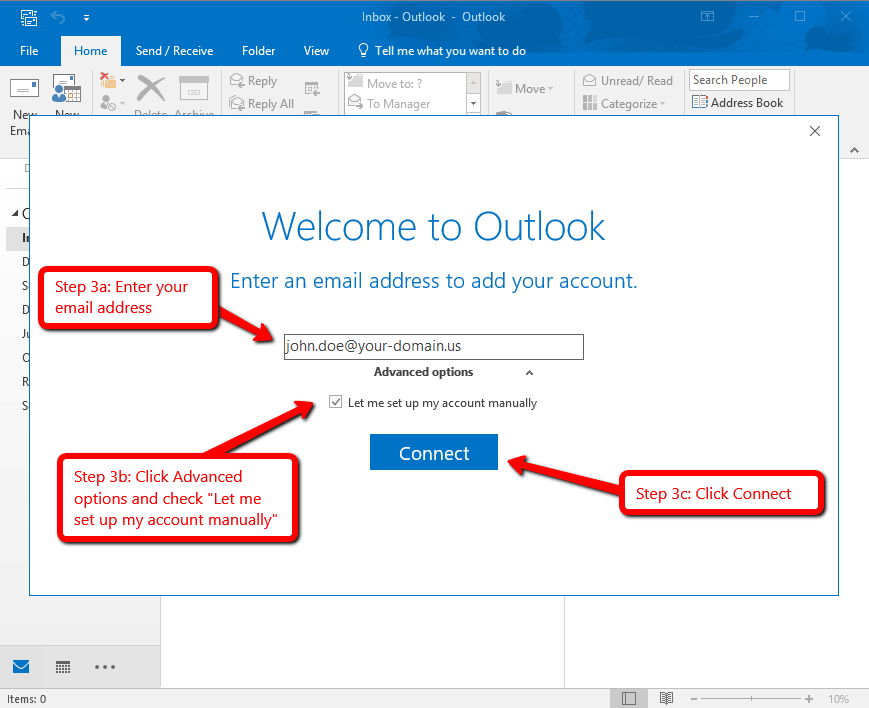This screenshot has height=708, width=869.
Task: Go to the View tab
Action: pyautogui.click(x=316, y=51)
